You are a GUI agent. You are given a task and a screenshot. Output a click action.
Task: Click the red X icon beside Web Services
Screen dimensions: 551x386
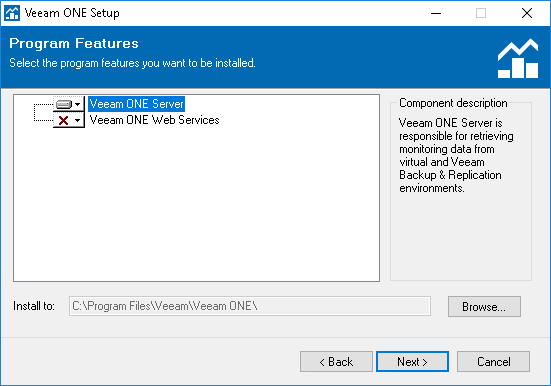coord(64,121)
